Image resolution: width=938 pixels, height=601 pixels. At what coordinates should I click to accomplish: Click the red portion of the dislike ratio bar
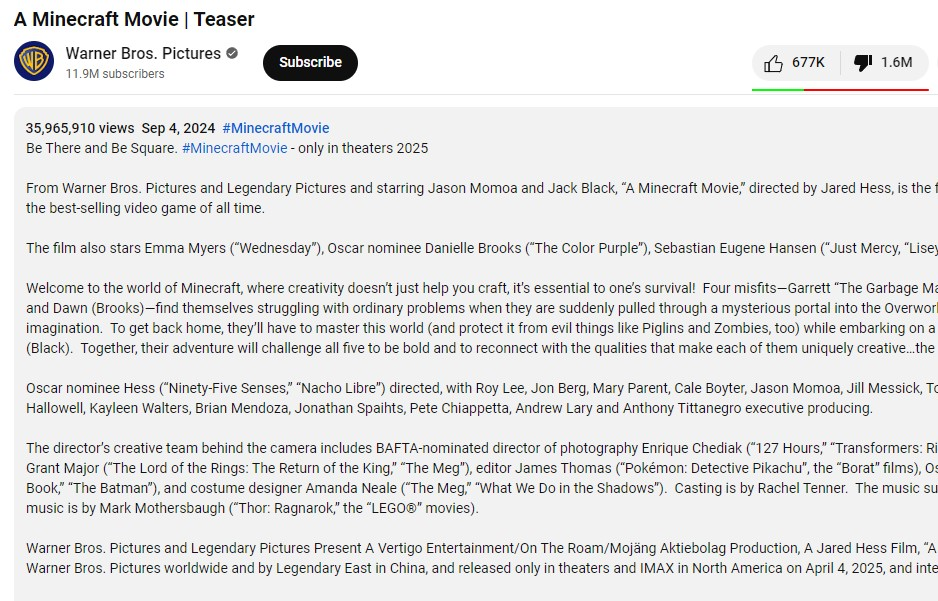[866, 89]
